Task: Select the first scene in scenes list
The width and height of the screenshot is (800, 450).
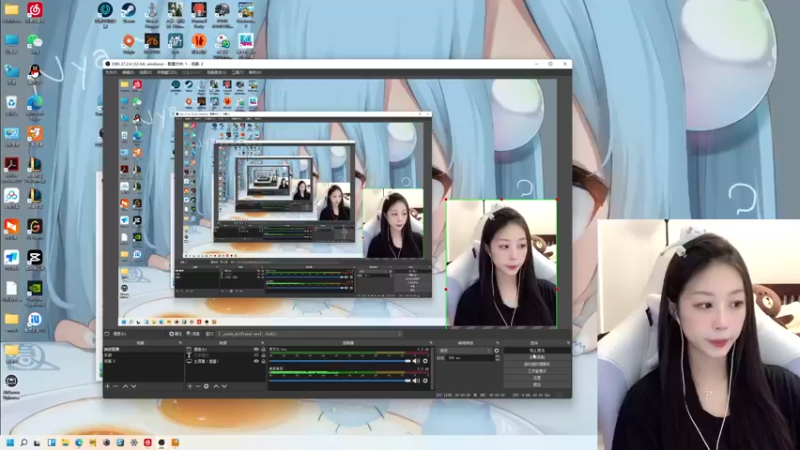Action: (143, 349)
